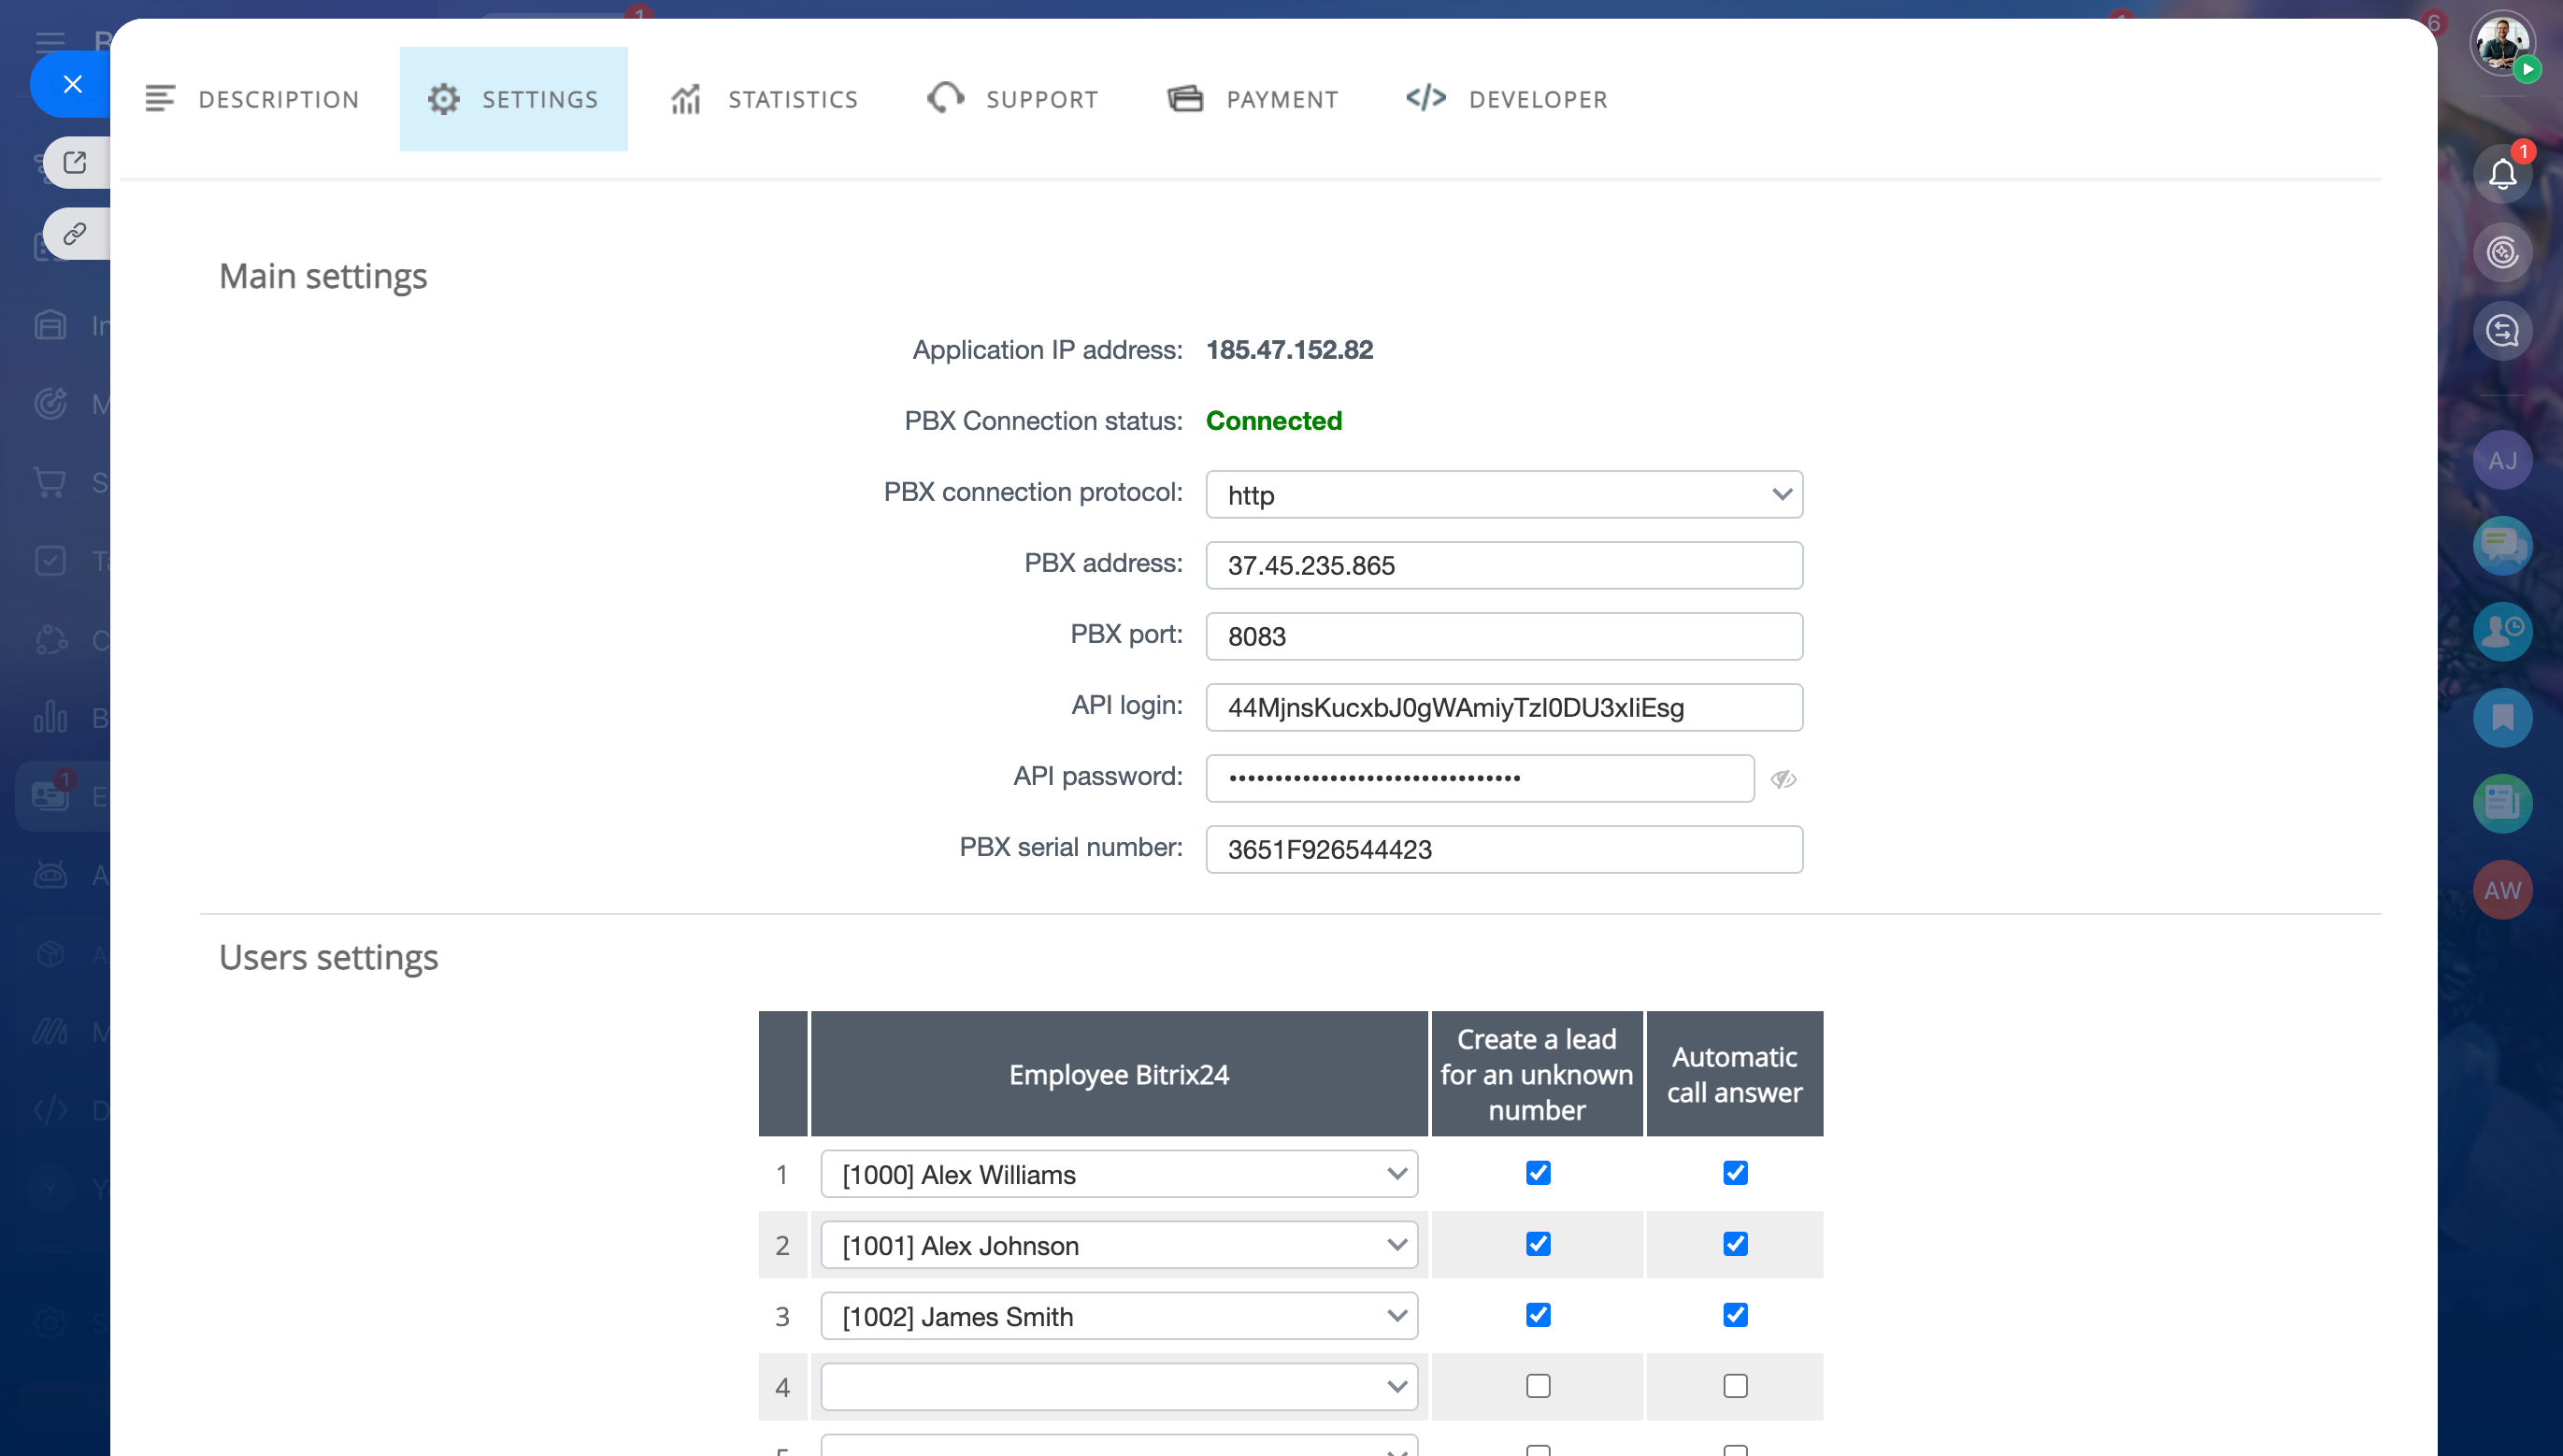Switch to the Statistics tab

click(764, 99)
